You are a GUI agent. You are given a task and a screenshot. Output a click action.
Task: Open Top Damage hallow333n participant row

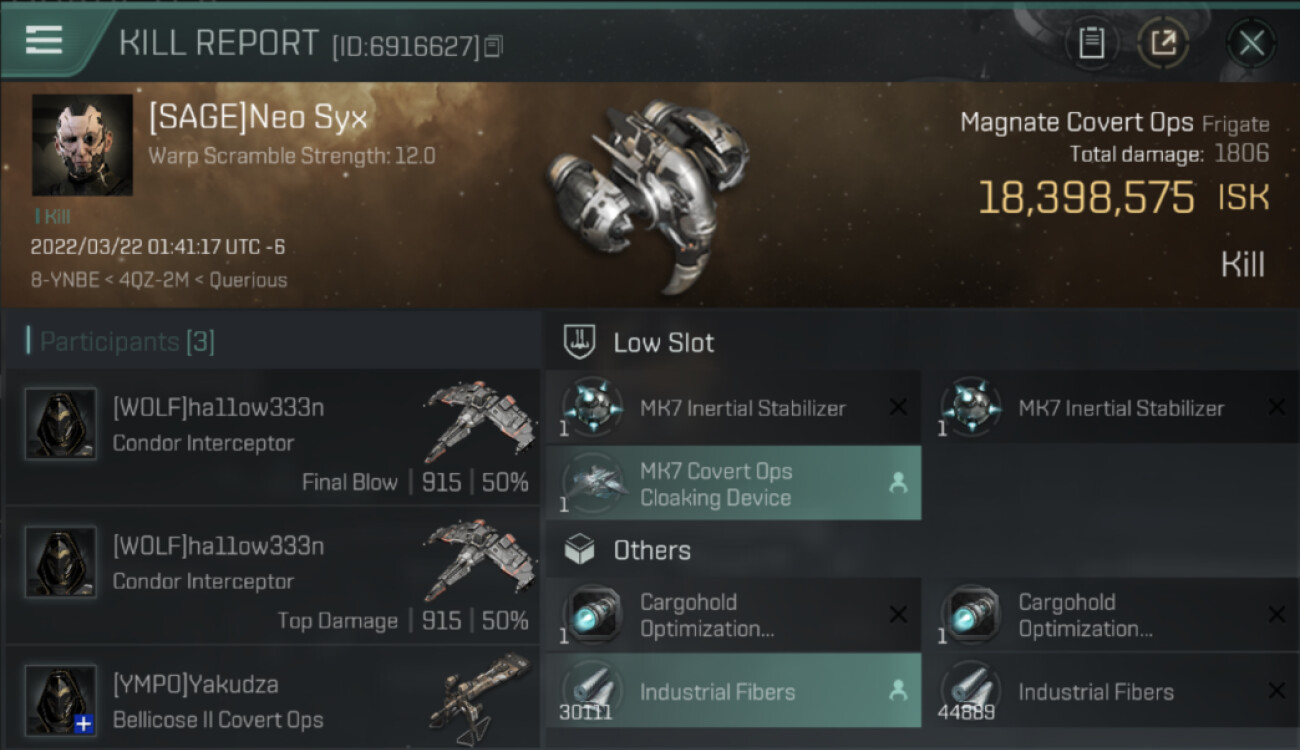pos(272,575)
